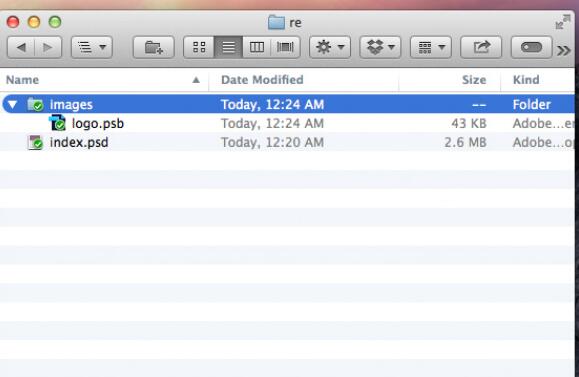Open the Arrange items dropdown
The height and width of the screenshot is (377, 579).
click(431, 47)
